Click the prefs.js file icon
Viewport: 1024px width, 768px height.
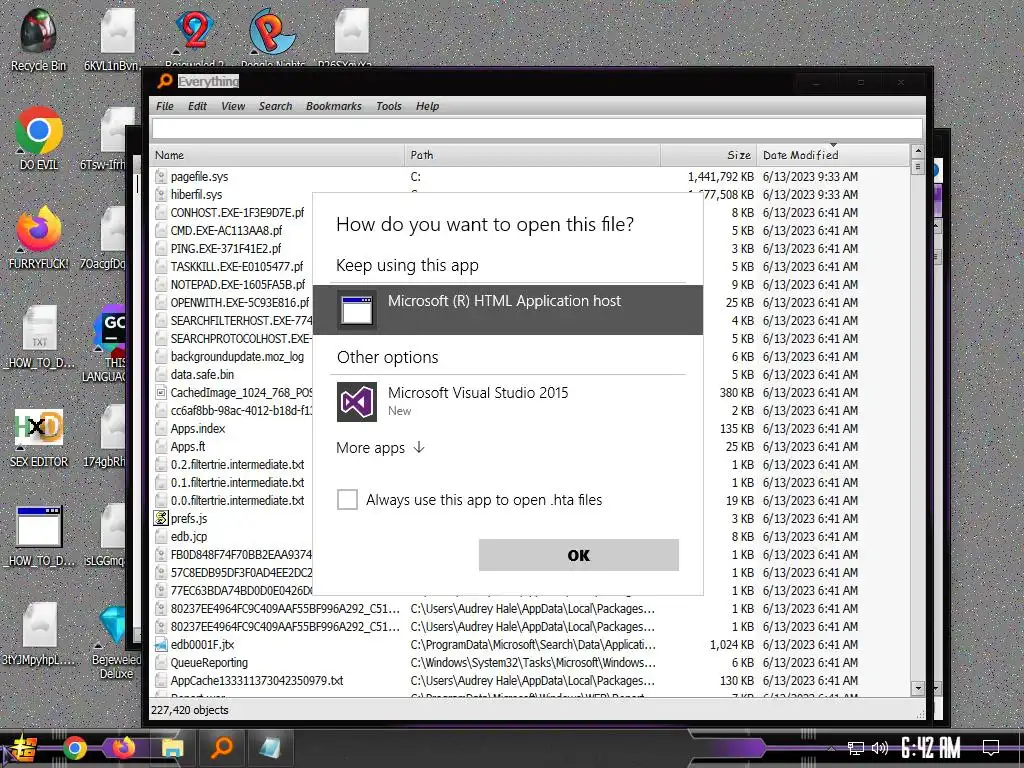tap(161, 519)
